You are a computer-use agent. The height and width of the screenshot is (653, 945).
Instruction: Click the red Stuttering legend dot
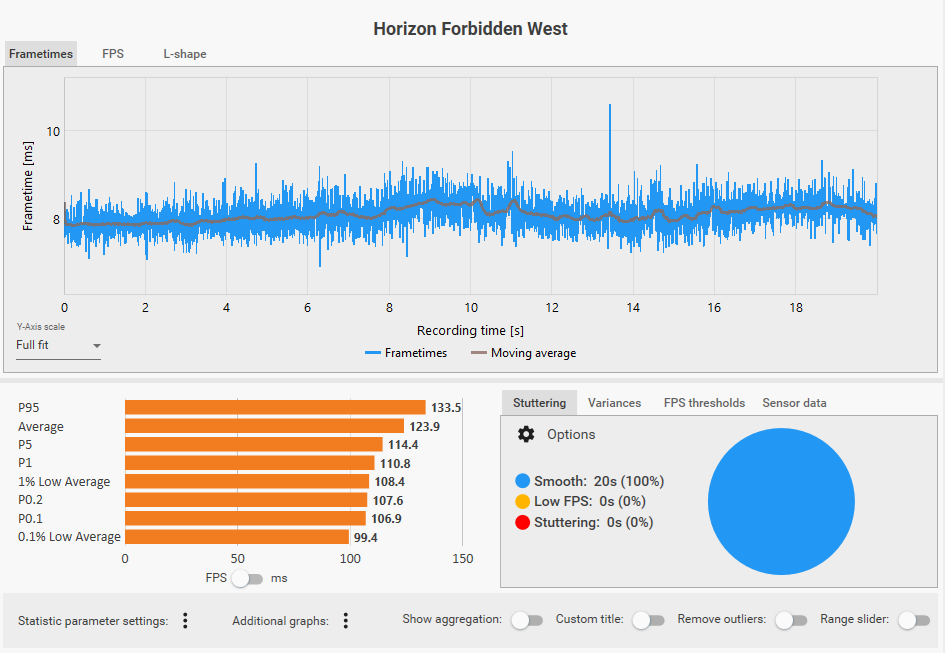click(x=523, y=522)
